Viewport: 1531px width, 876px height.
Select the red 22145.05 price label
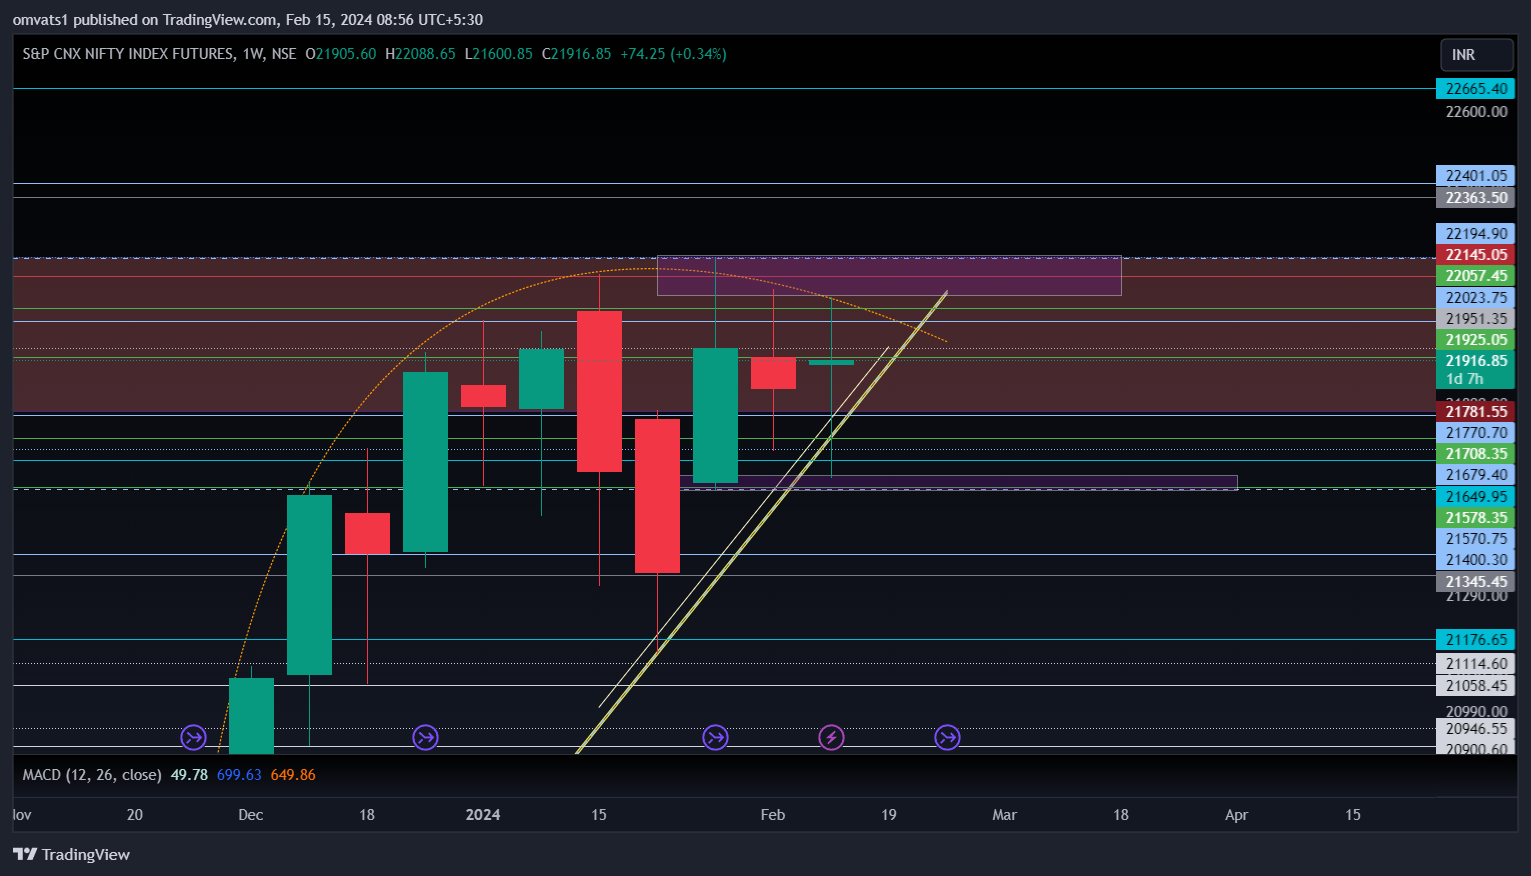1476,255
